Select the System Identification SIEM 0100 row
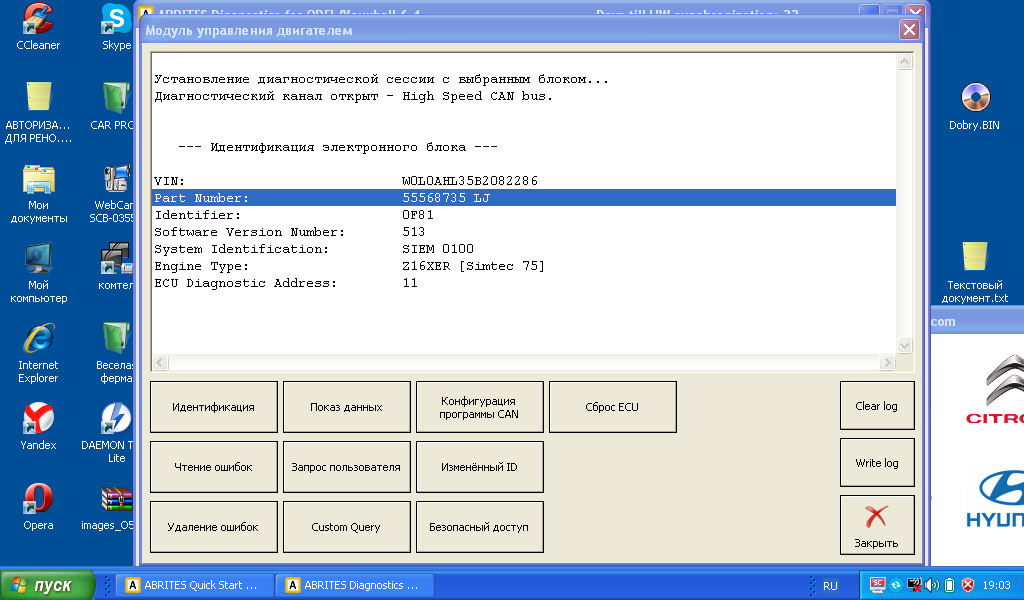The image size is (1024, 600). pos(524,249)
